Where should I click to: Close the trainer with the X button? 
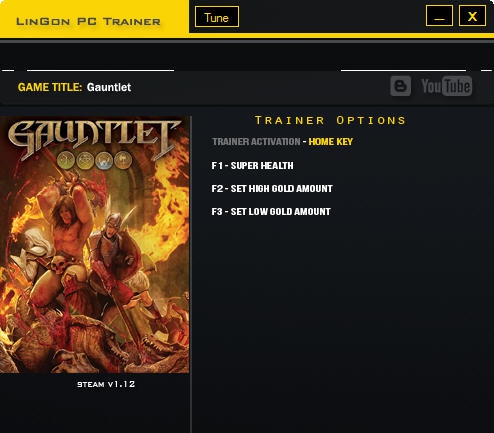coord(472,16)
